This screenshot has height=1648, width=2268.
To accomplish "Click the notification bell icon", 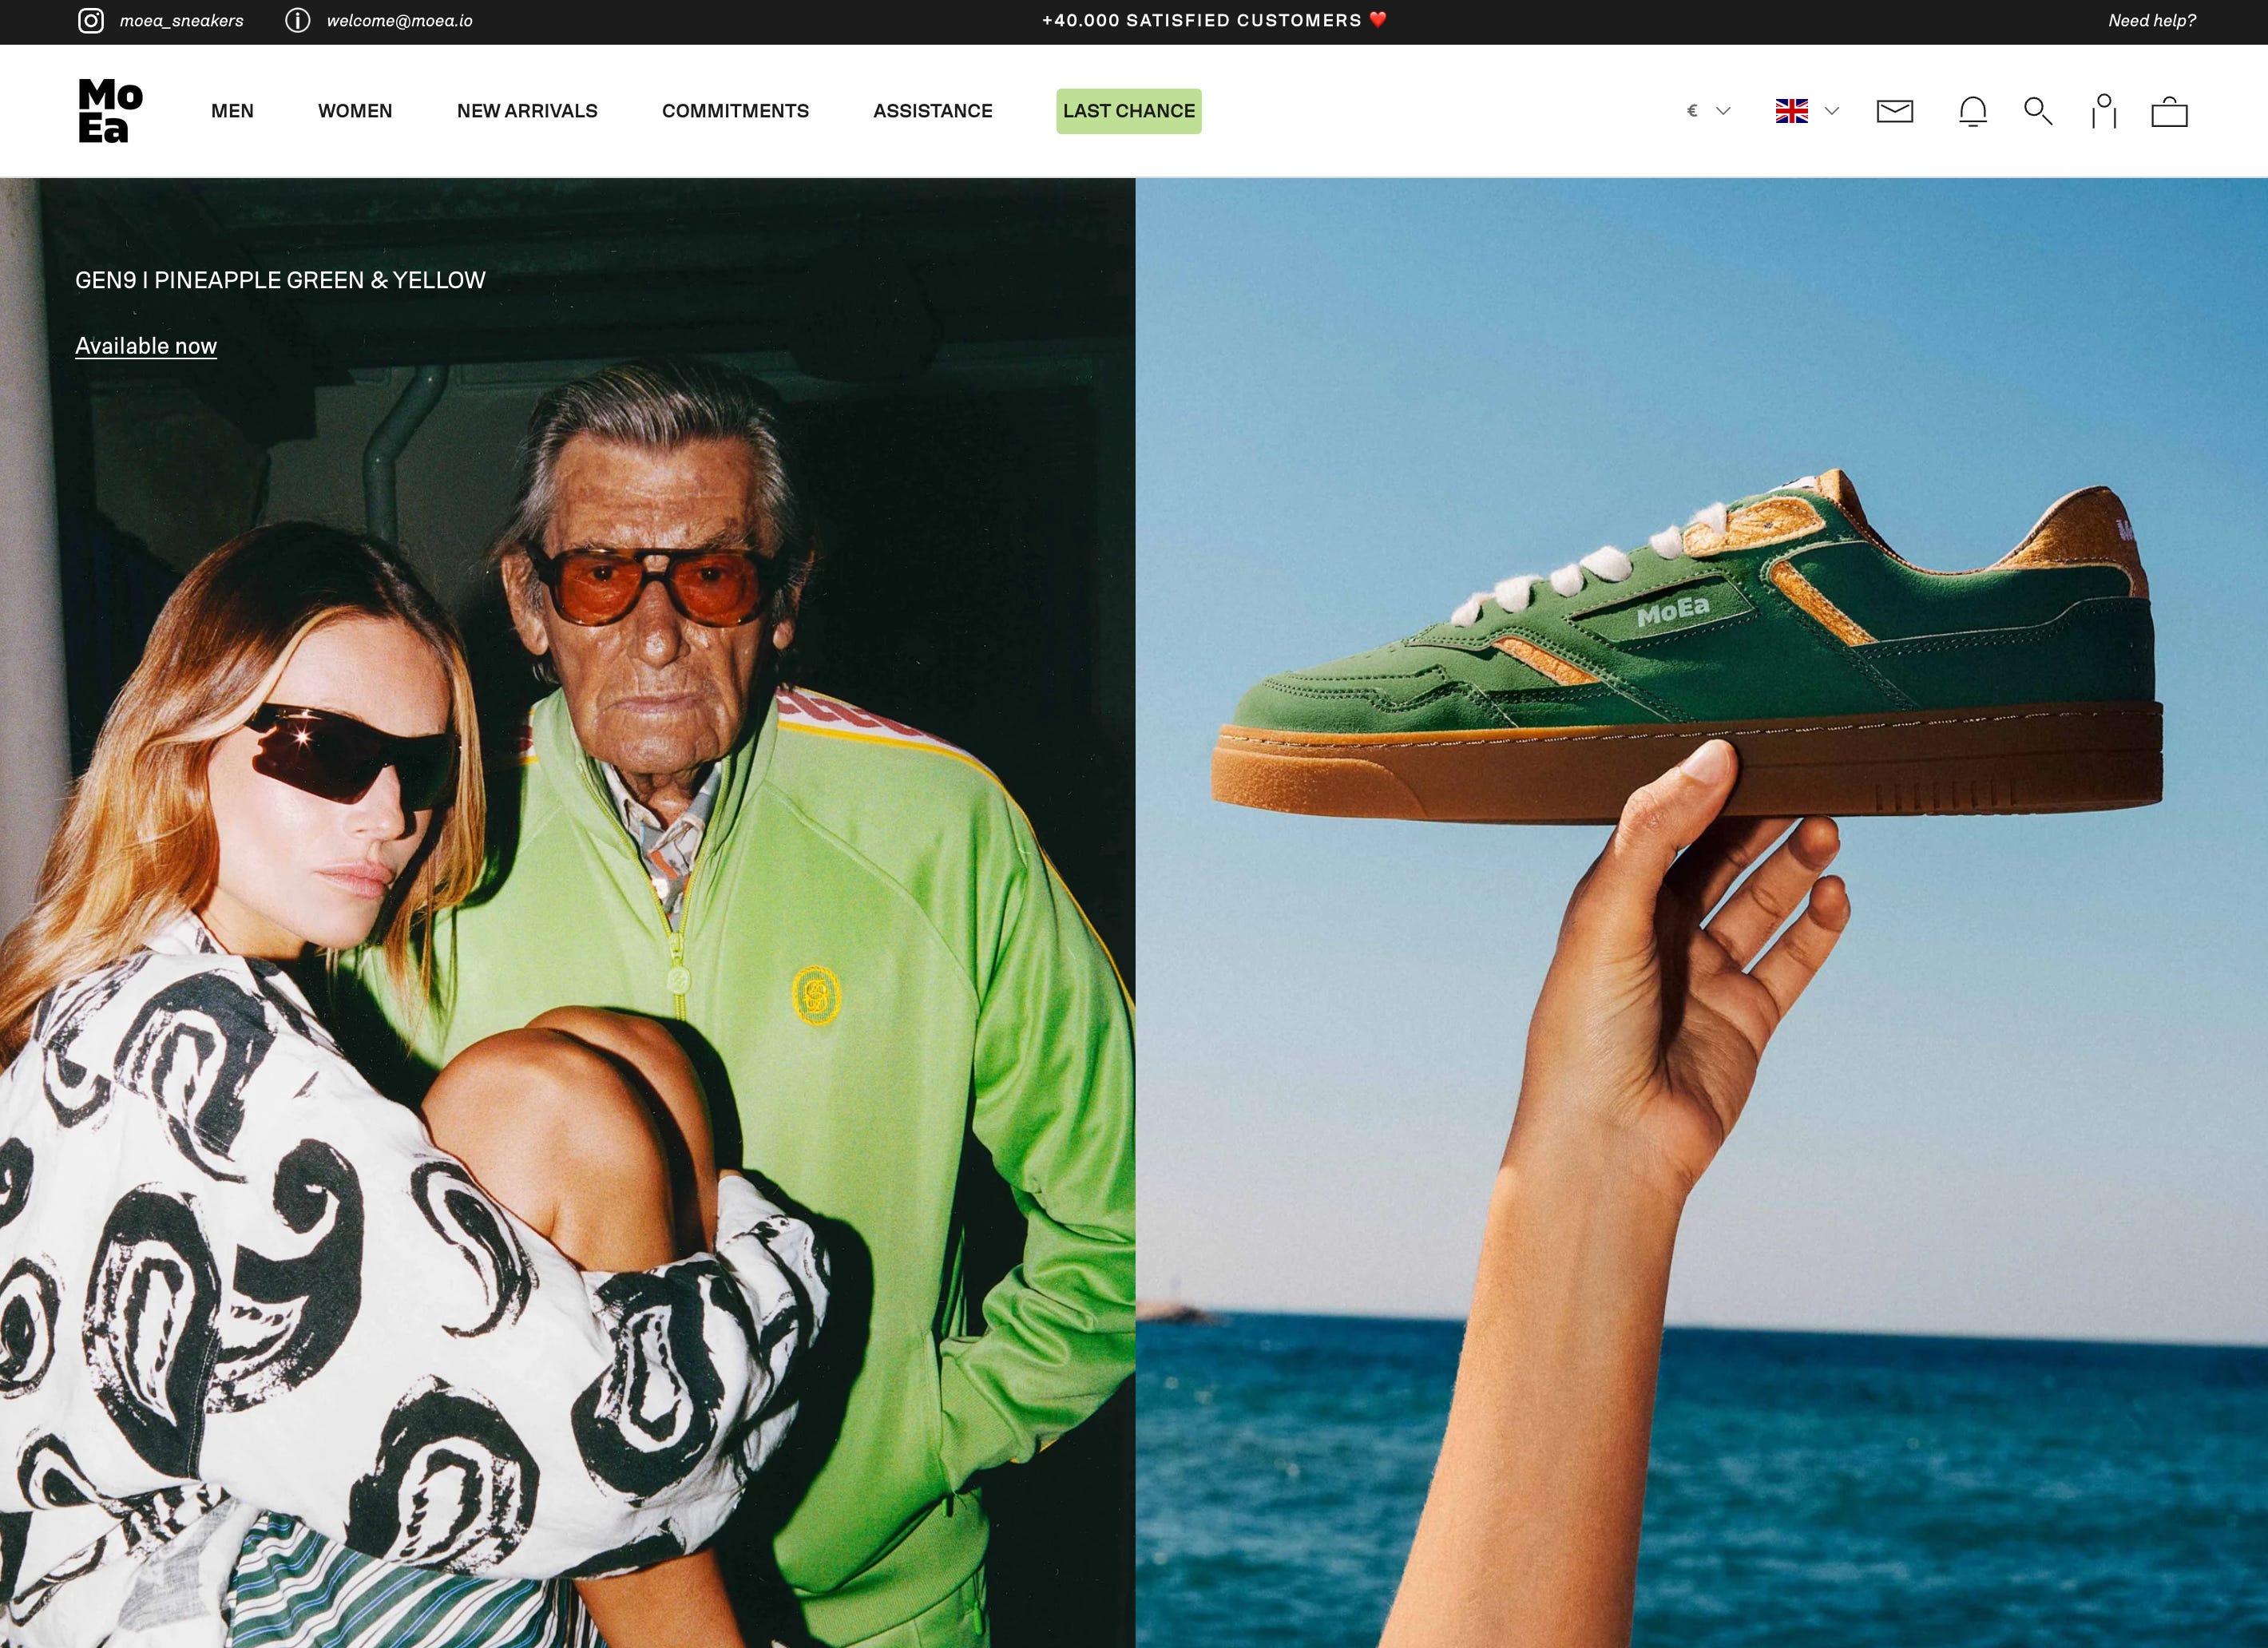I will click(1973, 111).
